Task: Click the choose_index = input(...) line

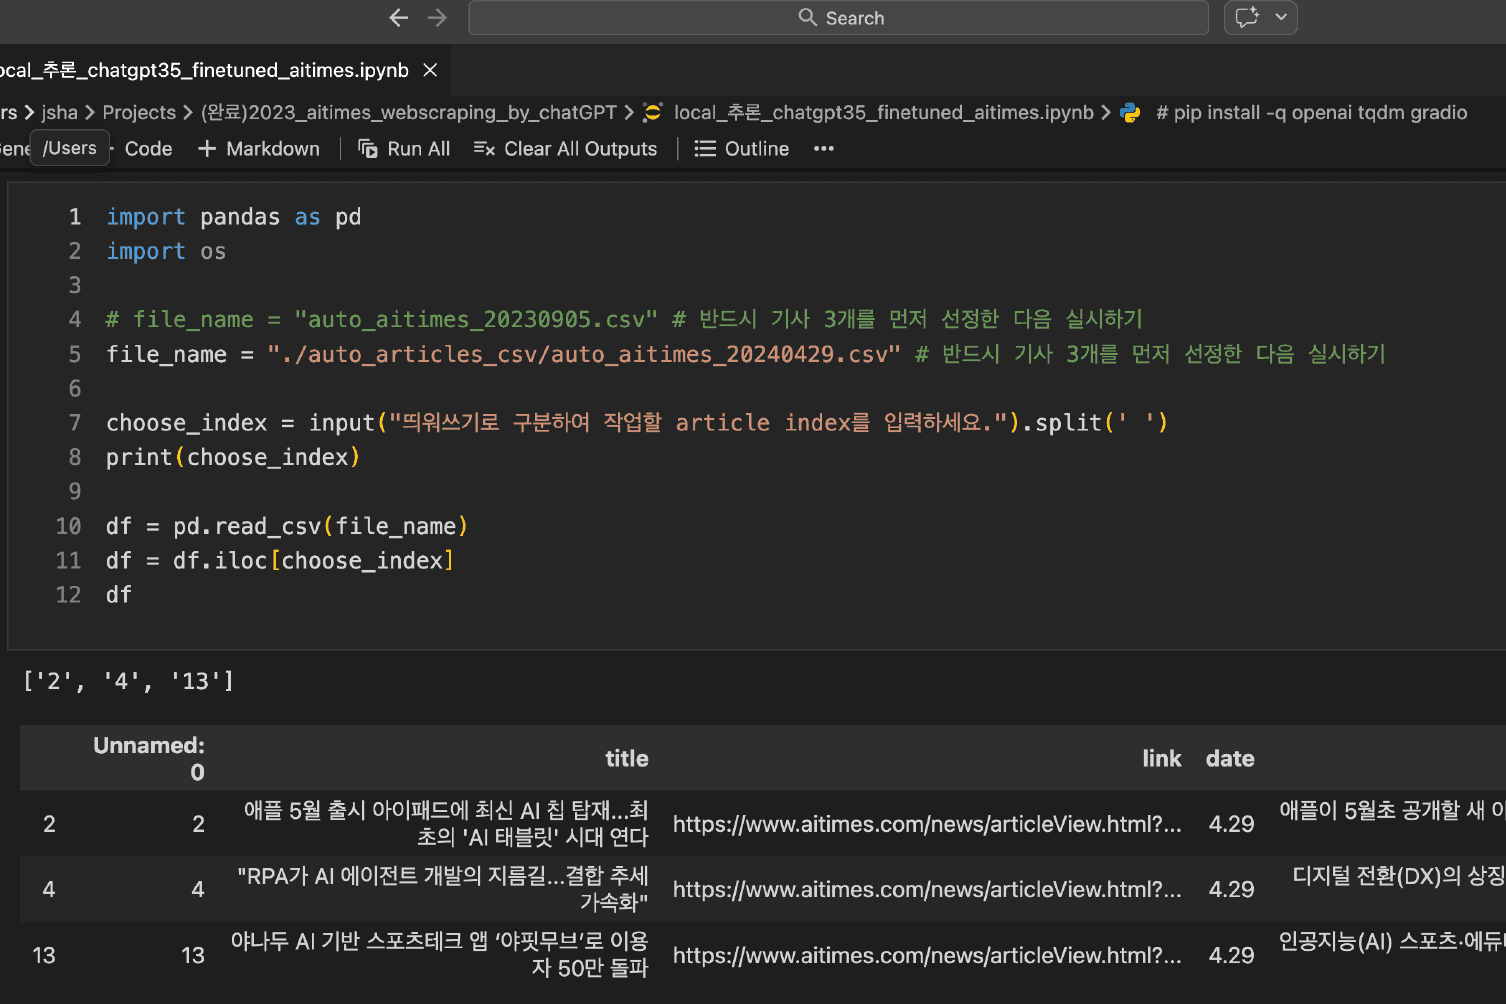Action: tap(637, 423)
